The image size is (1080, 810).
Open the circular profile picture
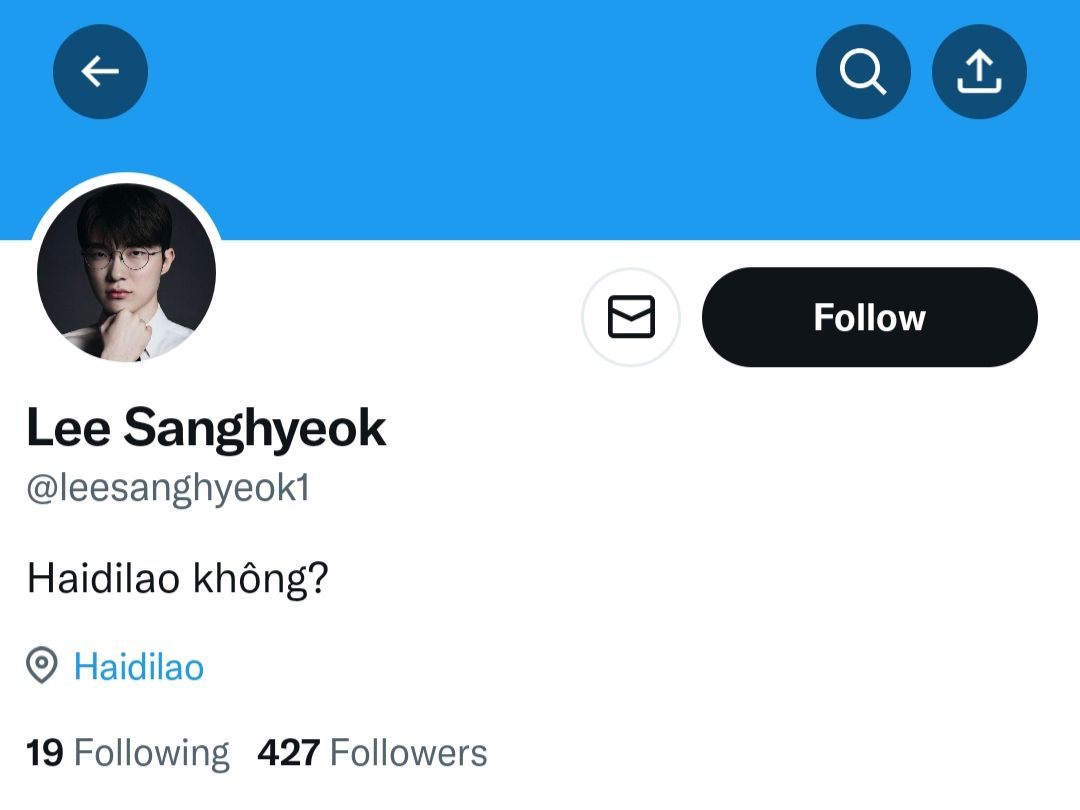(x=126, y=271)
